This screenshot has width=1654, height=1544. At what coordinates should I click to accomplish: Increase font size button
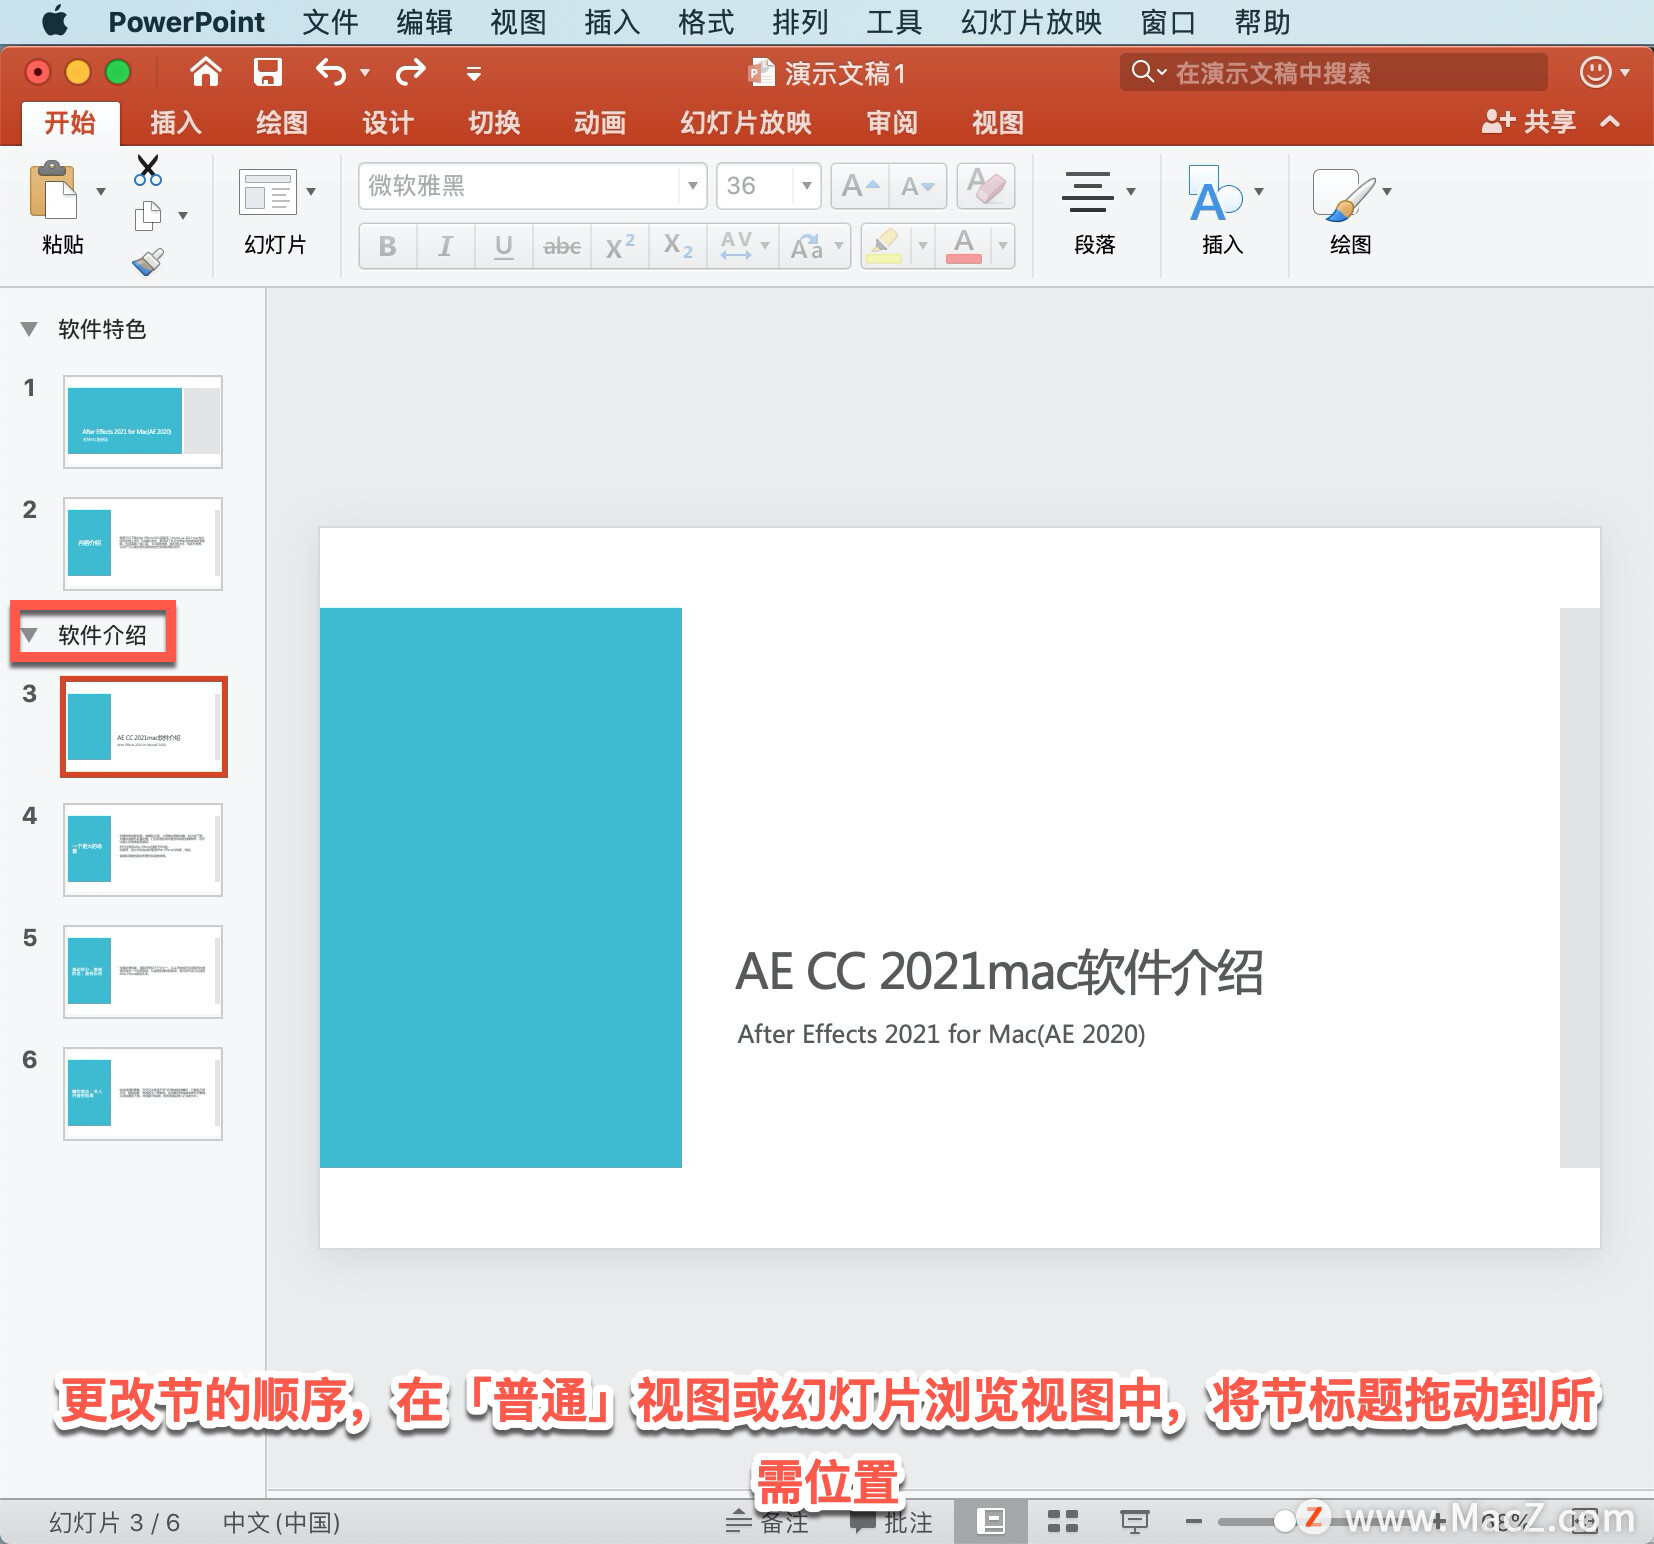859,186
